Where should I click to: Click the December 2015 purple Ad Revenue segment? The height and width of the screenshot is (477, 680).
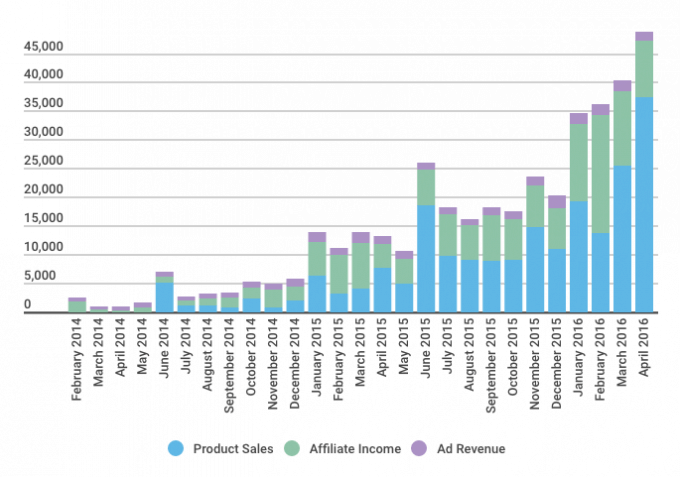557,202
